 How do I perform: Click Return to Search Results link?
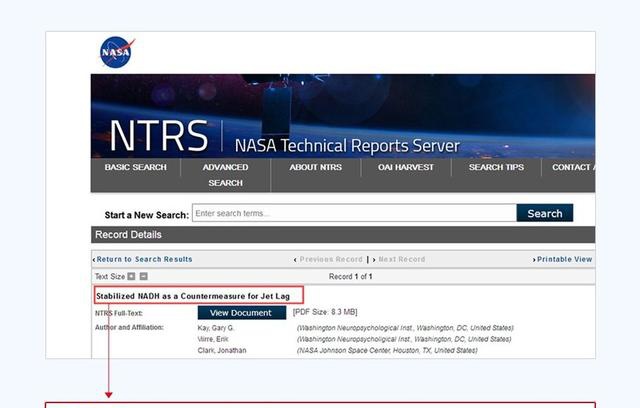[x=144, y=259]
